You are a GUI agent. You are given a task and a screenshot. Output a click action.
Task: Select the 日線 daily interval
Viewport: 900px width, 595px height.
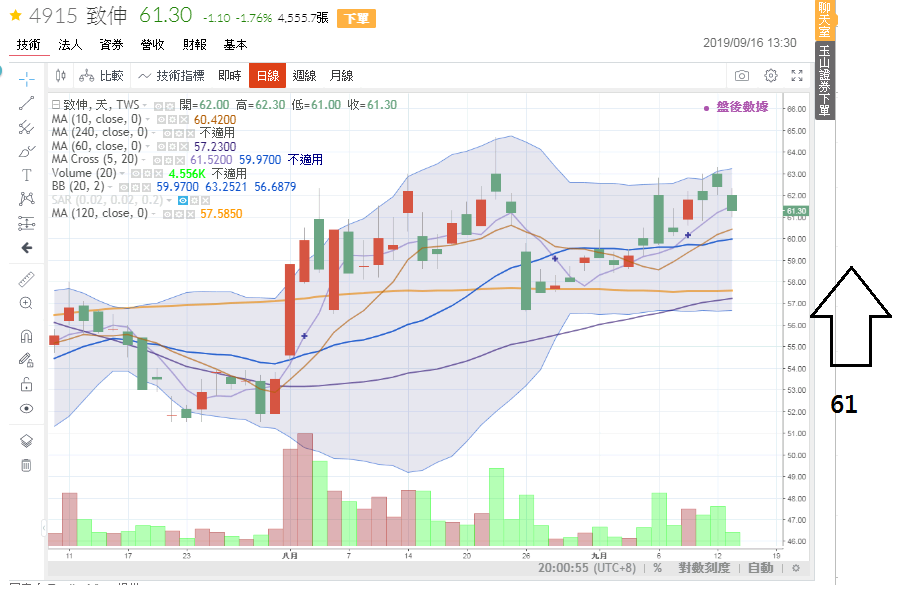(267, 76)
